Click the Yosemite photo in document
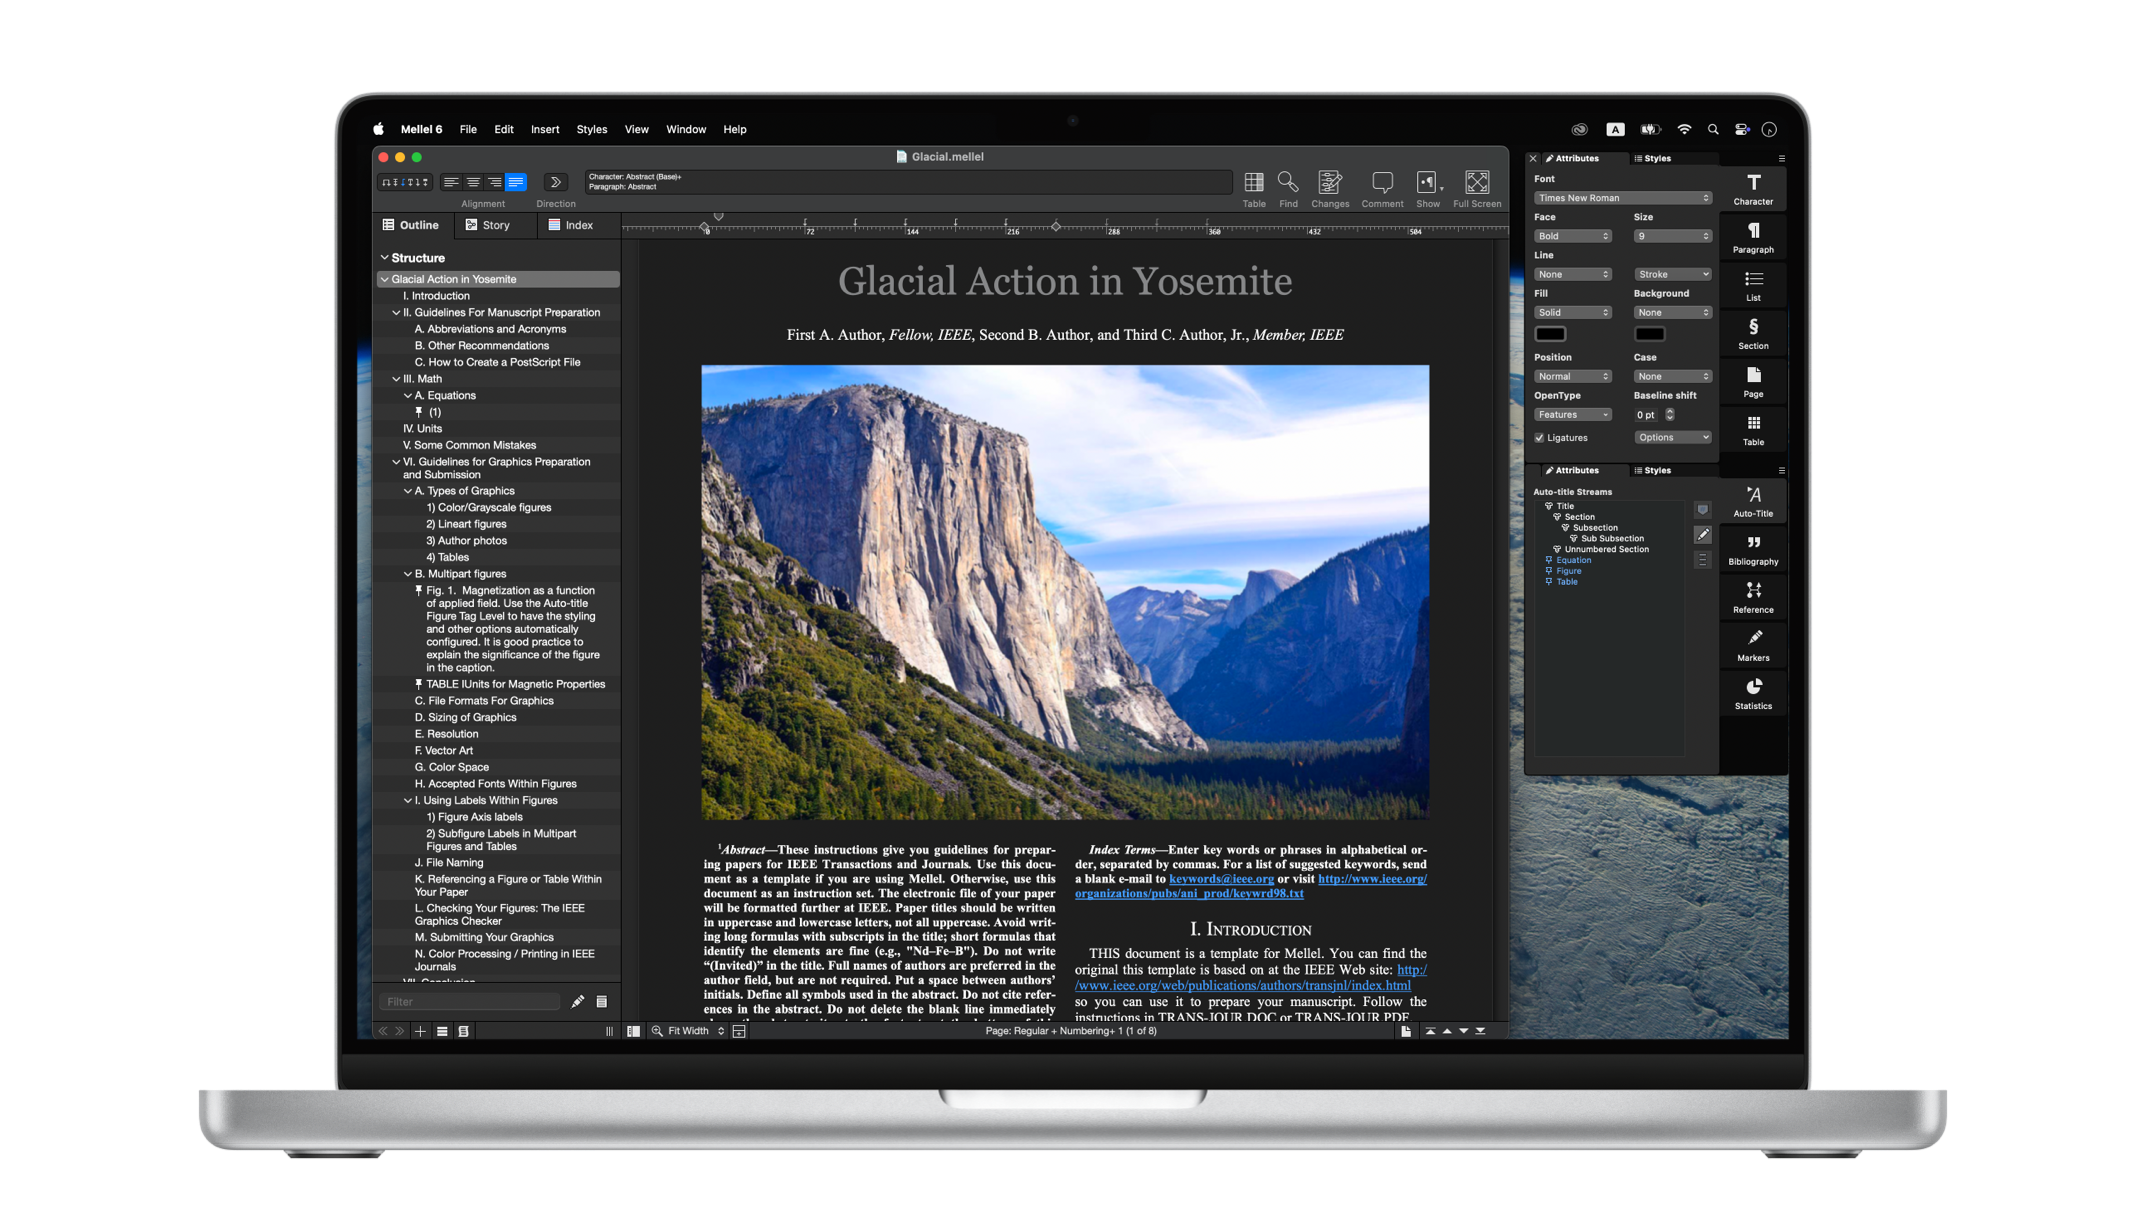Image resolution: width=2147 pixels, height=1221 pixels. [1065, 592]
